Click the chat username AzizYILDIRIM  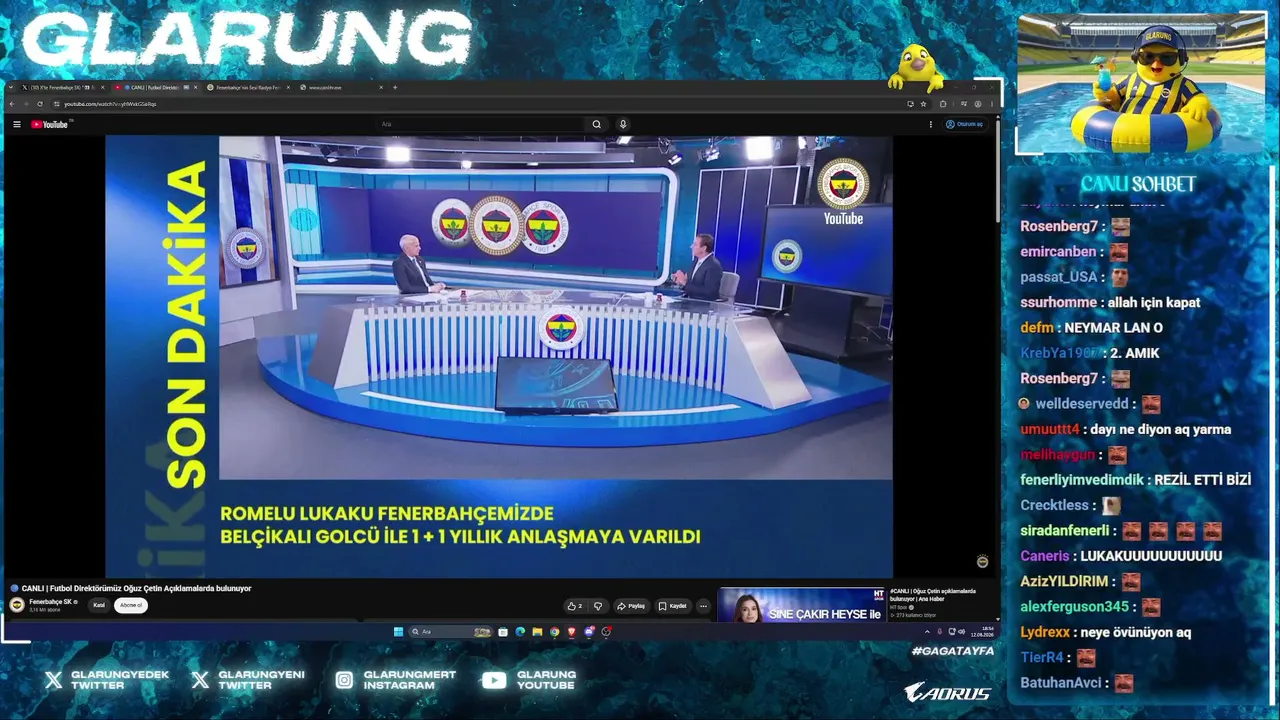(x=1064, y=582)
